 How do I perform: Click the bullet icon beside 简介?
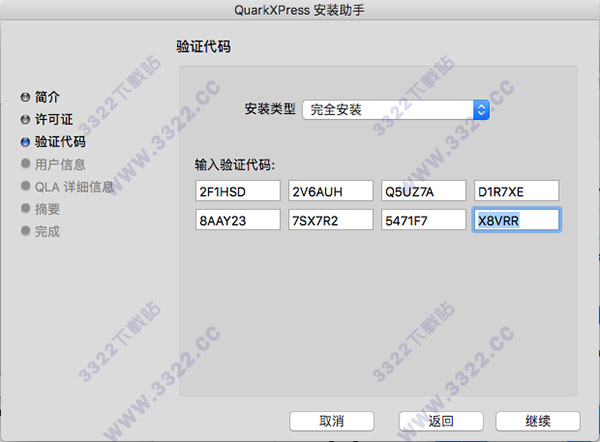(25, 97)
